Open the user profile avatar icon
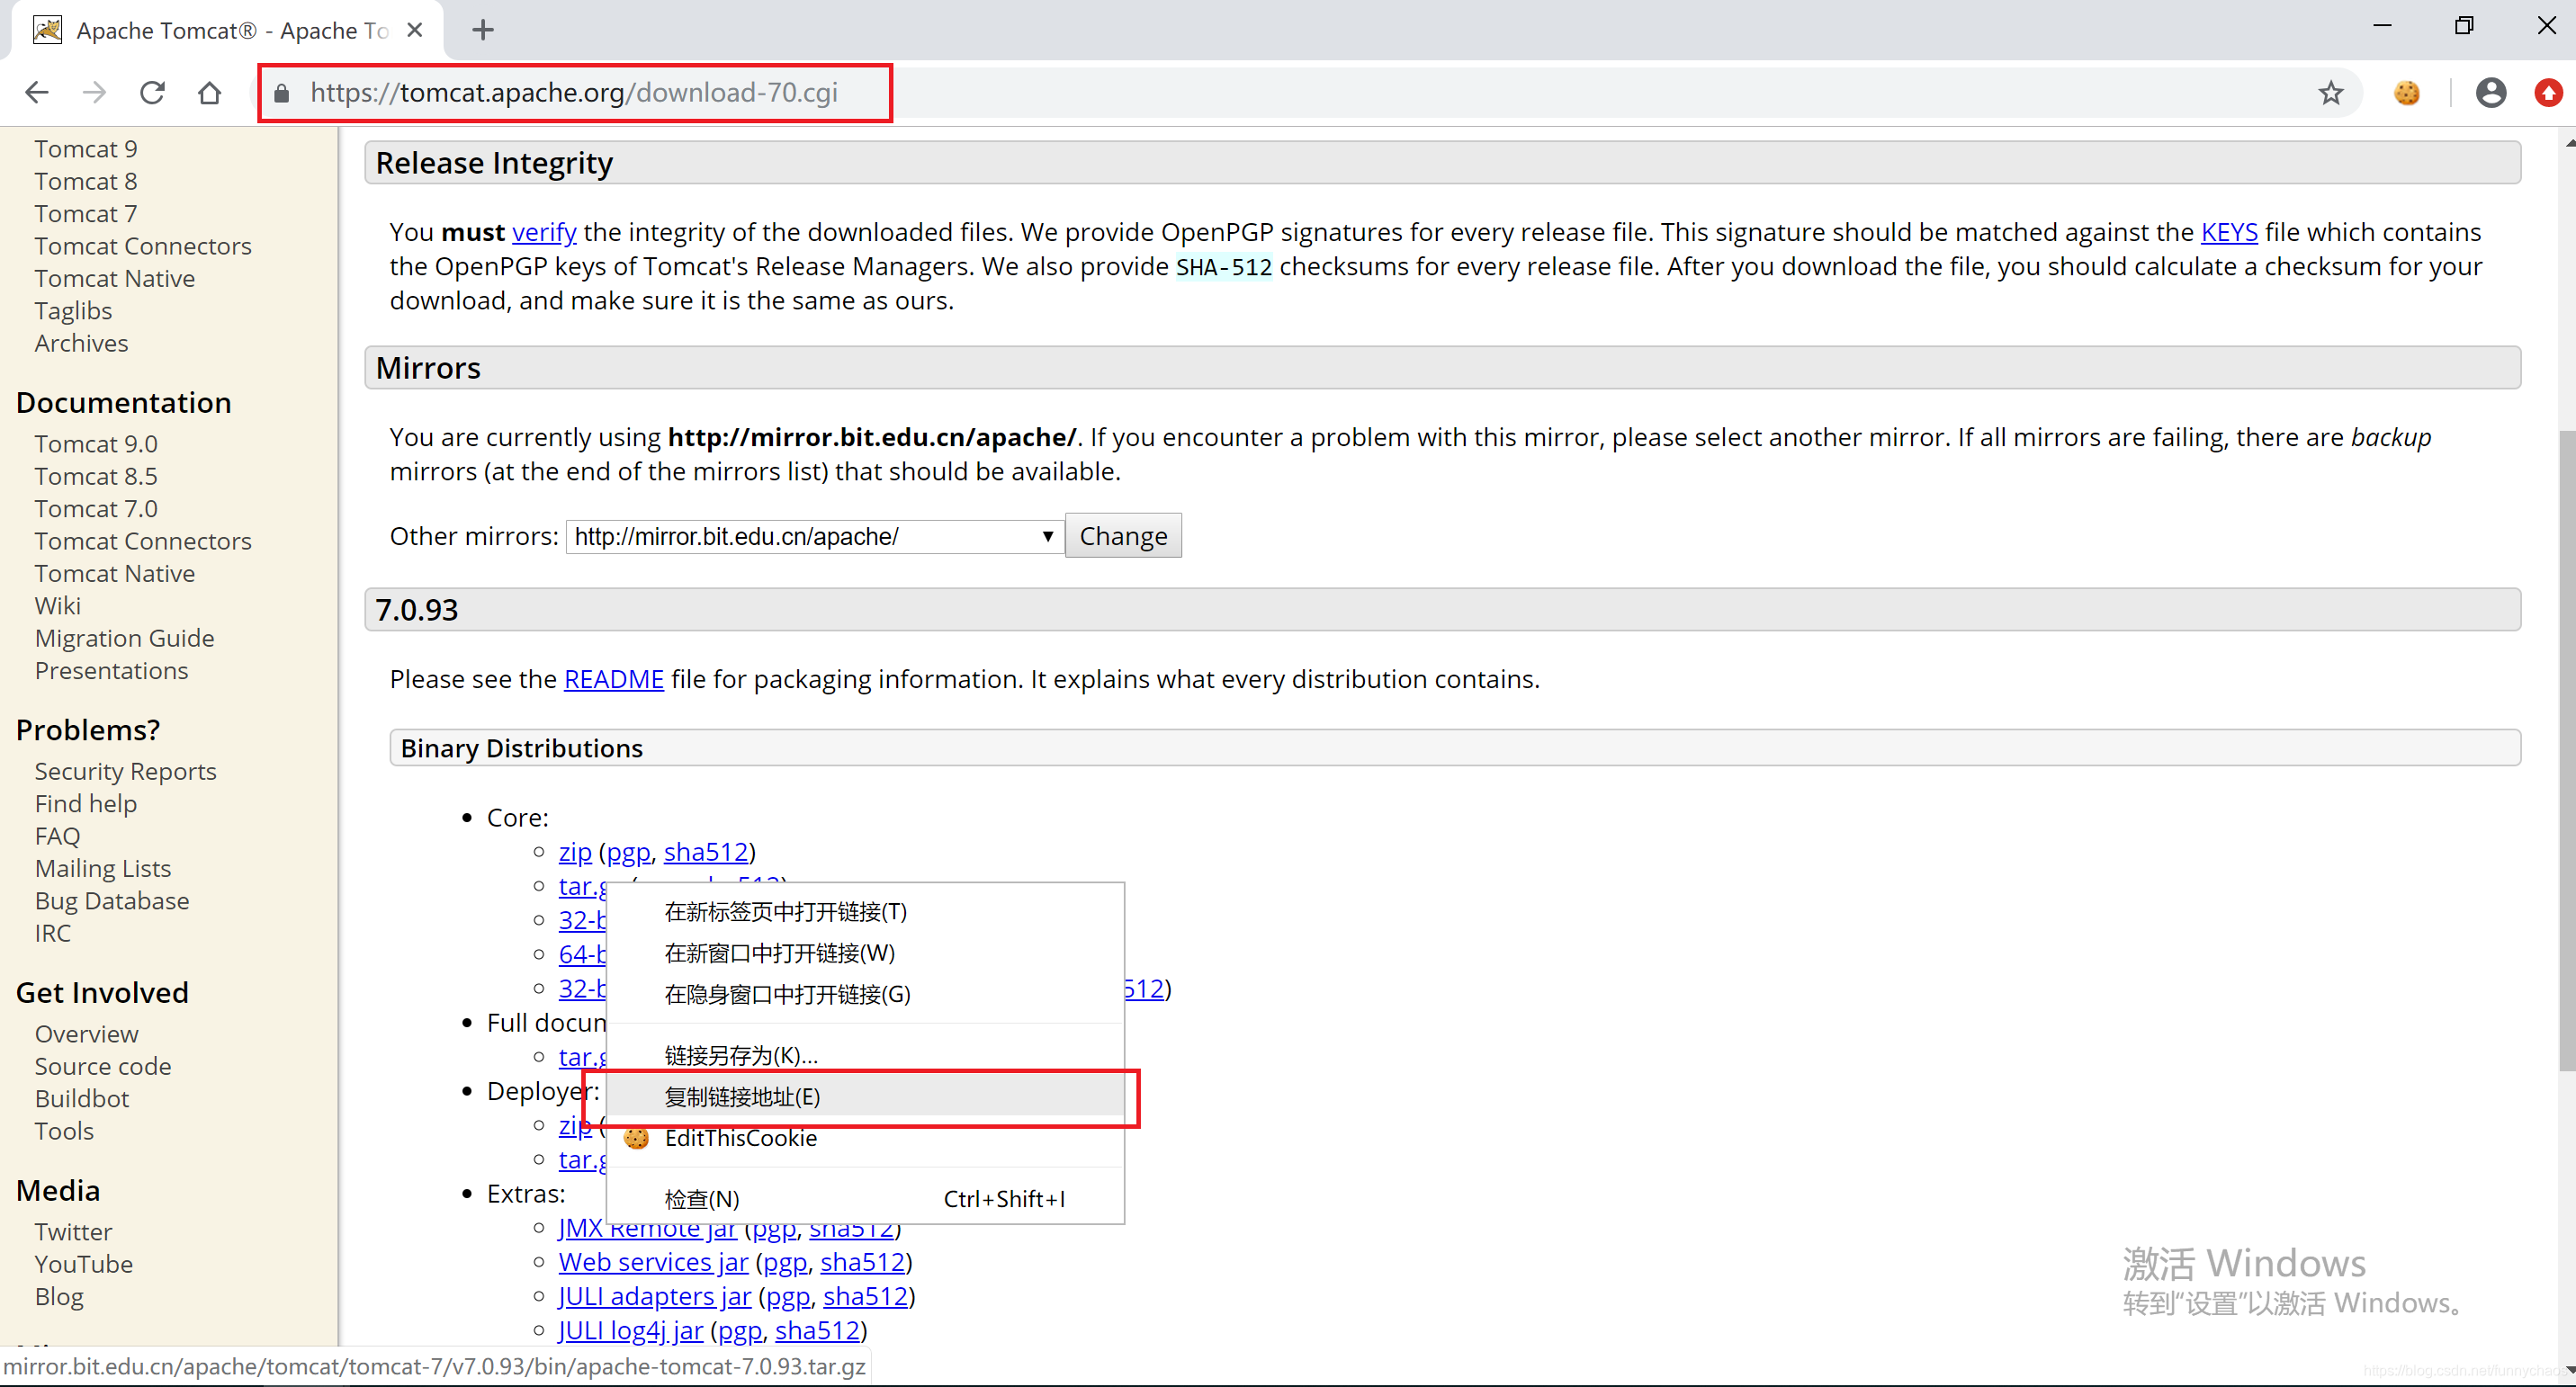Viewport: 2576px width, 1387px height. click(x=2491, y=93)
